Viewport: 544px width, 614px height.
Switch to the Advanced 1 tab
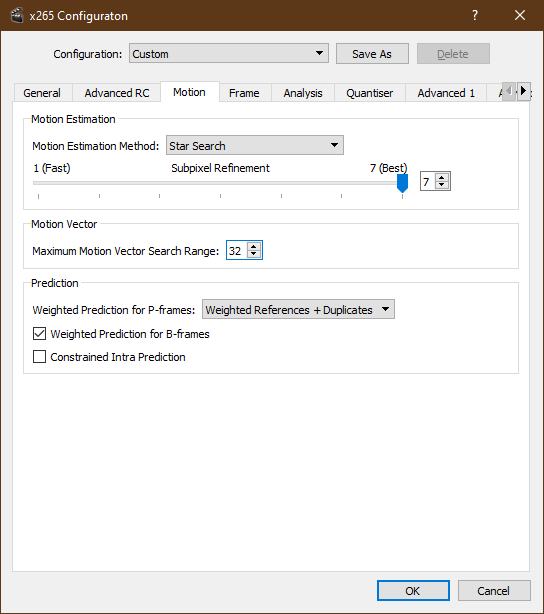coord(446,93)
